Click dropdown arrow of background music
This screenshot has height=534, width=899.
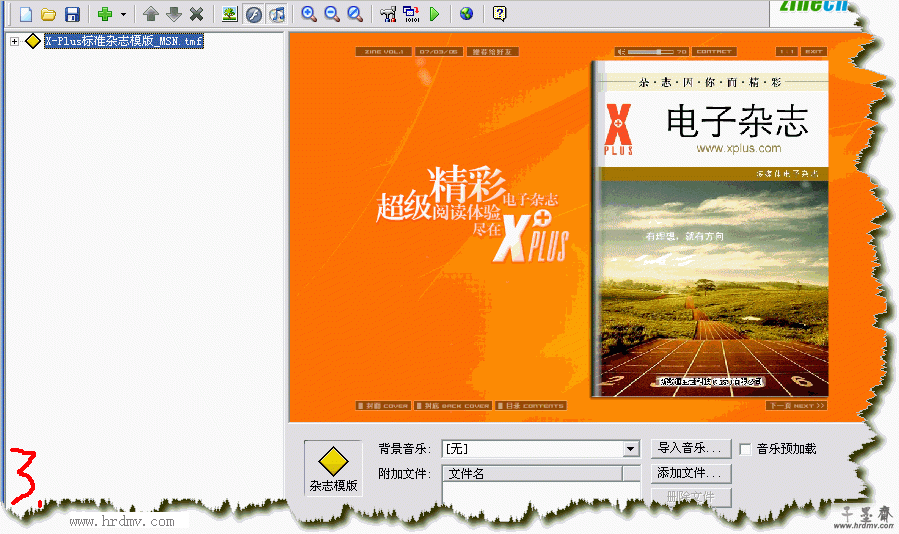(631, 449)
